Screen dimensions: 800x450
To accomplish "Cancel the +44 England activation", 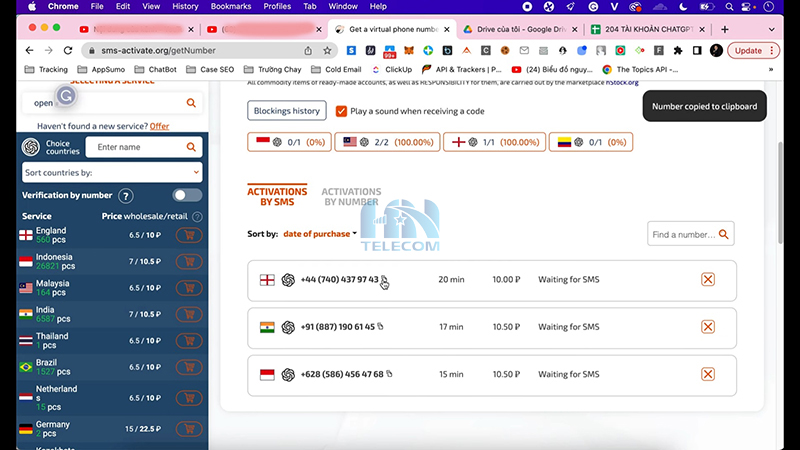I will tap(708, 279).
